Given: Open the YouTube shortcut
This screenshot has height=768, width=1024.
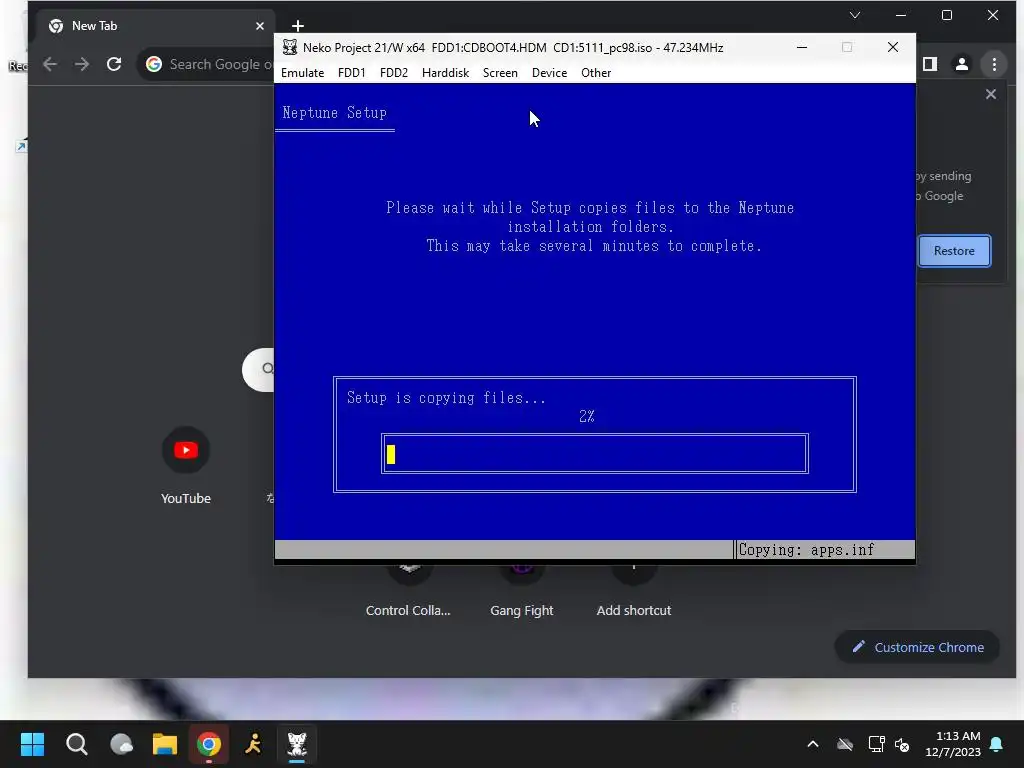Looking at the screenshot, I should click(x=186, y=465).
